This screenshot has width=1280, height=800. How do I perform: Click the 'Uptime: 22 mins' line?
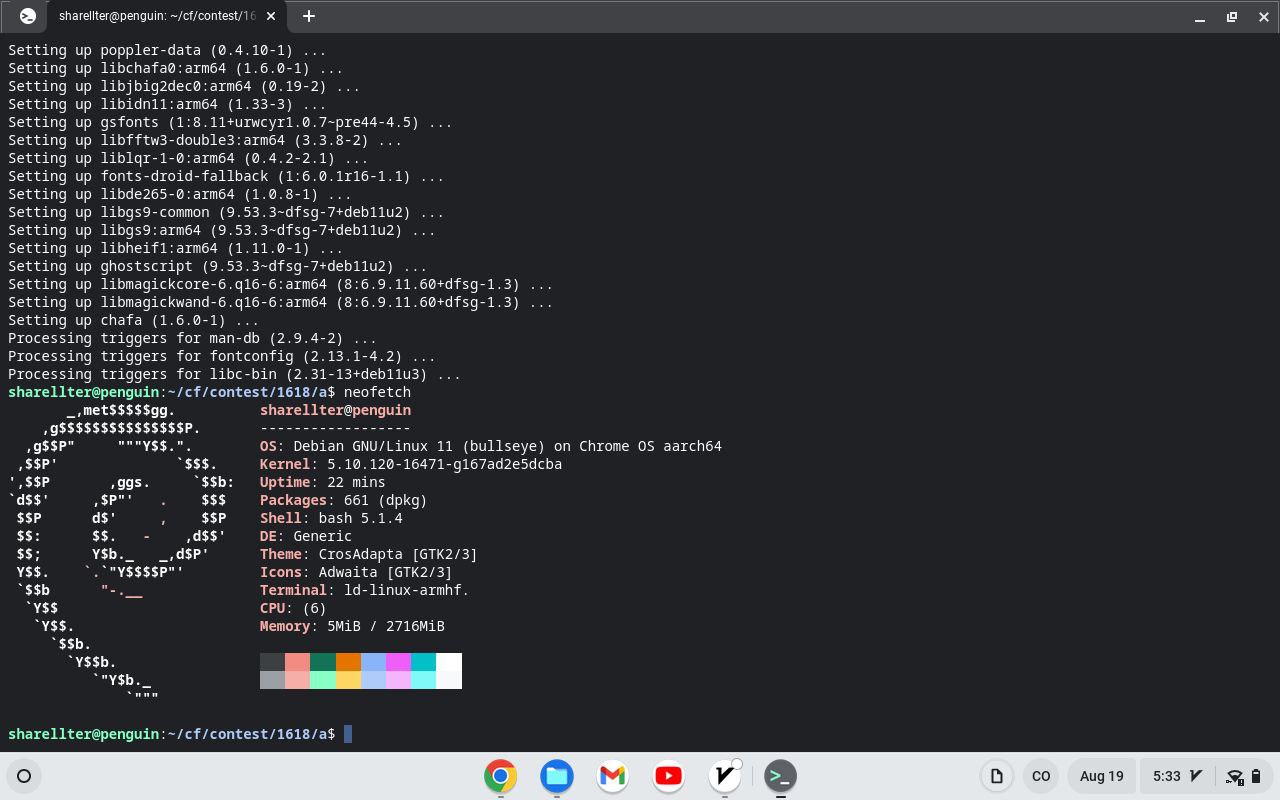(x=322, y=482)
